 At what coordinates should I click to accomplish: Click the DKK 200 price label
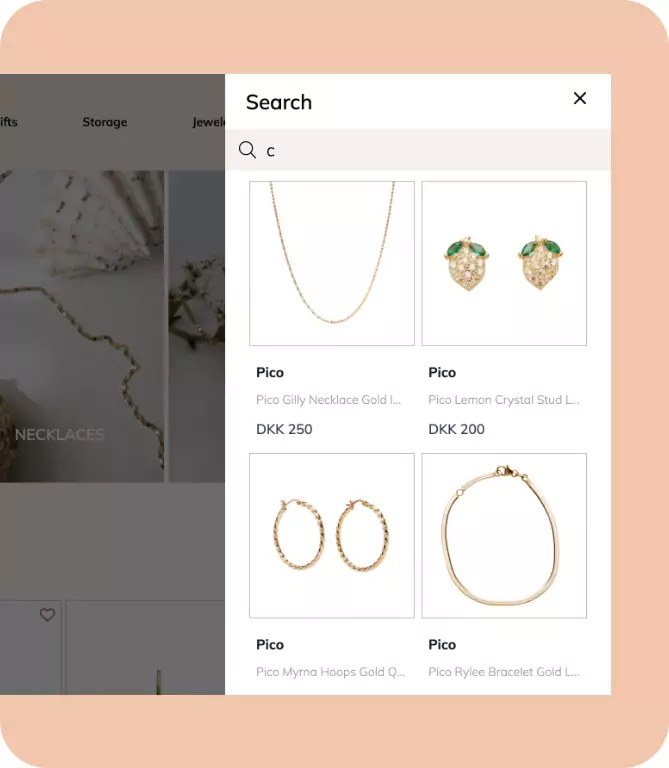pyautogui.click(x=456, y=429)
